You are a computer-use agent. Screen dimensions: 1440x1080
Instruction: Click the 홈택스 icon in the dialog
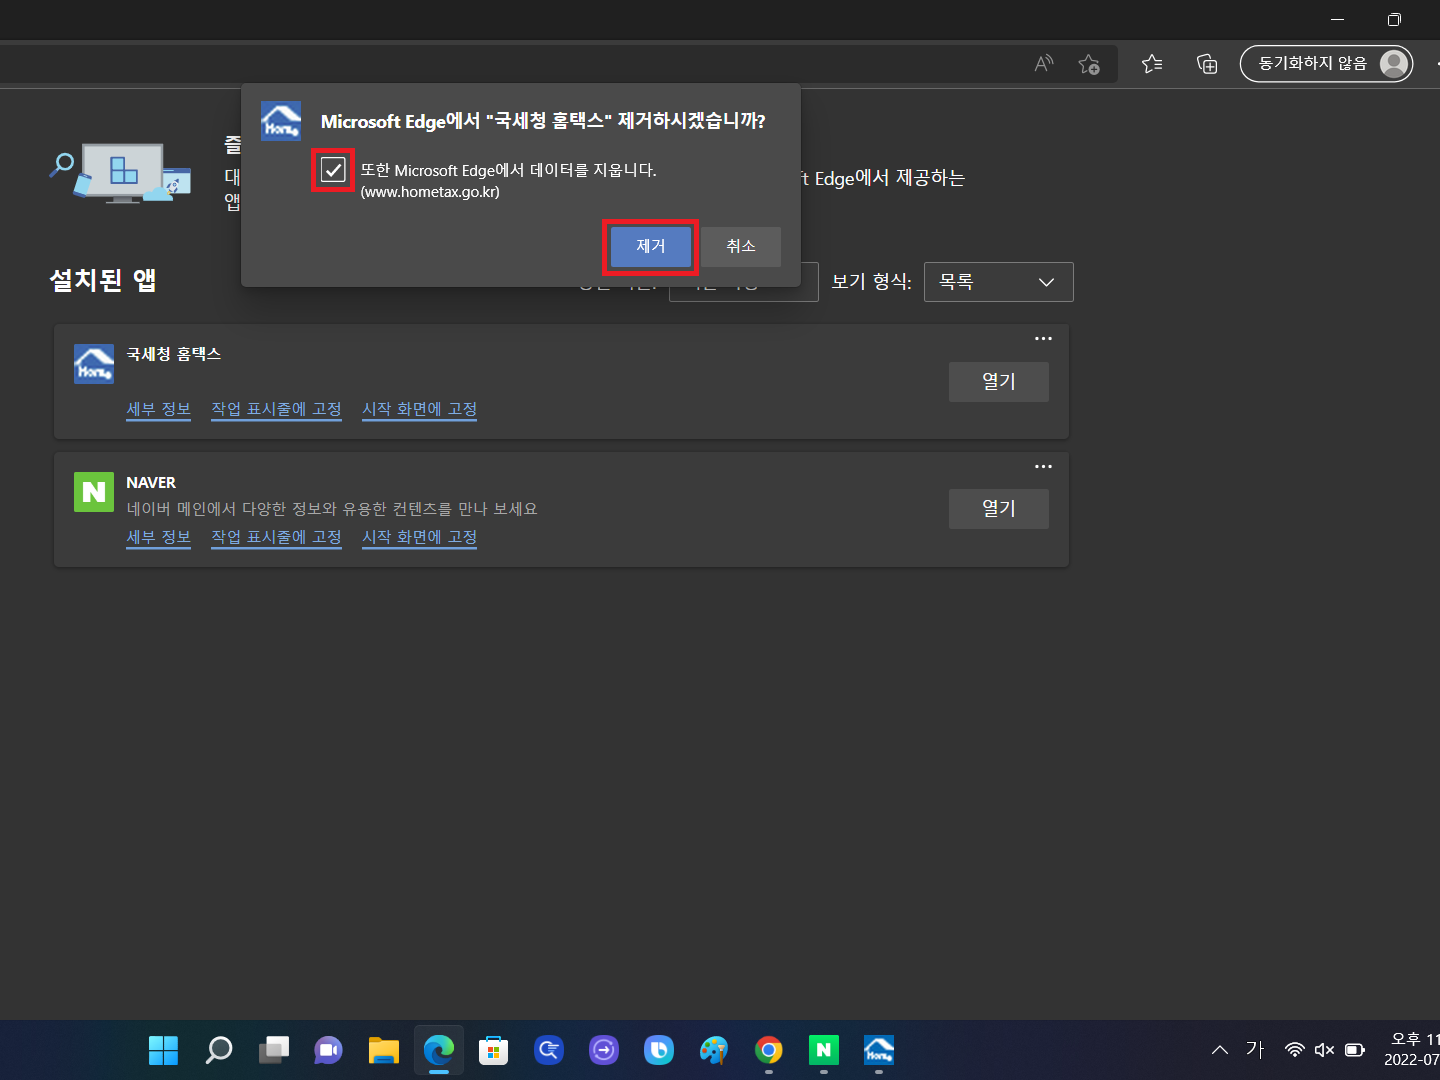pyautogui.click(x=281, y=121)
